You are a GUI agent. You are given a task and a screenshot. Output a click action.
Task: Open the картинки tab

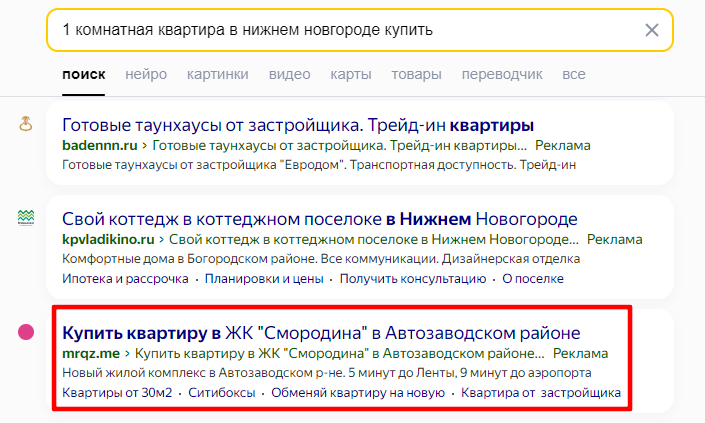[218, 74]
